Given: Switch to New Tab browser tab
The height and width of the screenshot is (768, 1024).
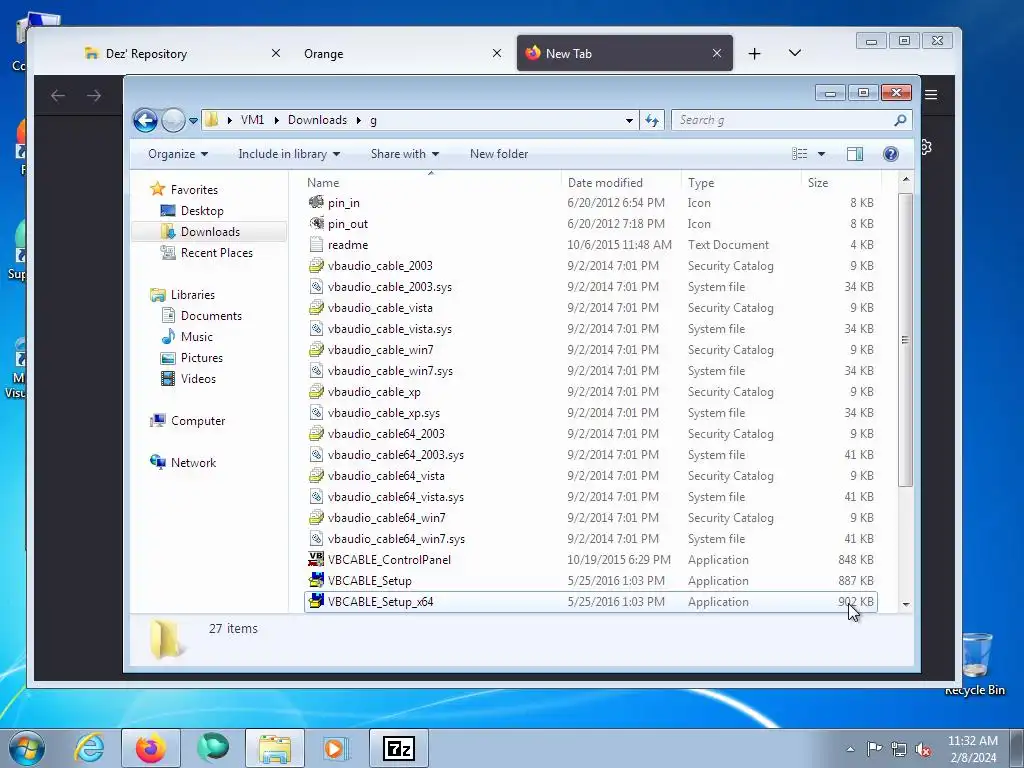Looking at the screenshot, I should (x=624, y=54).
